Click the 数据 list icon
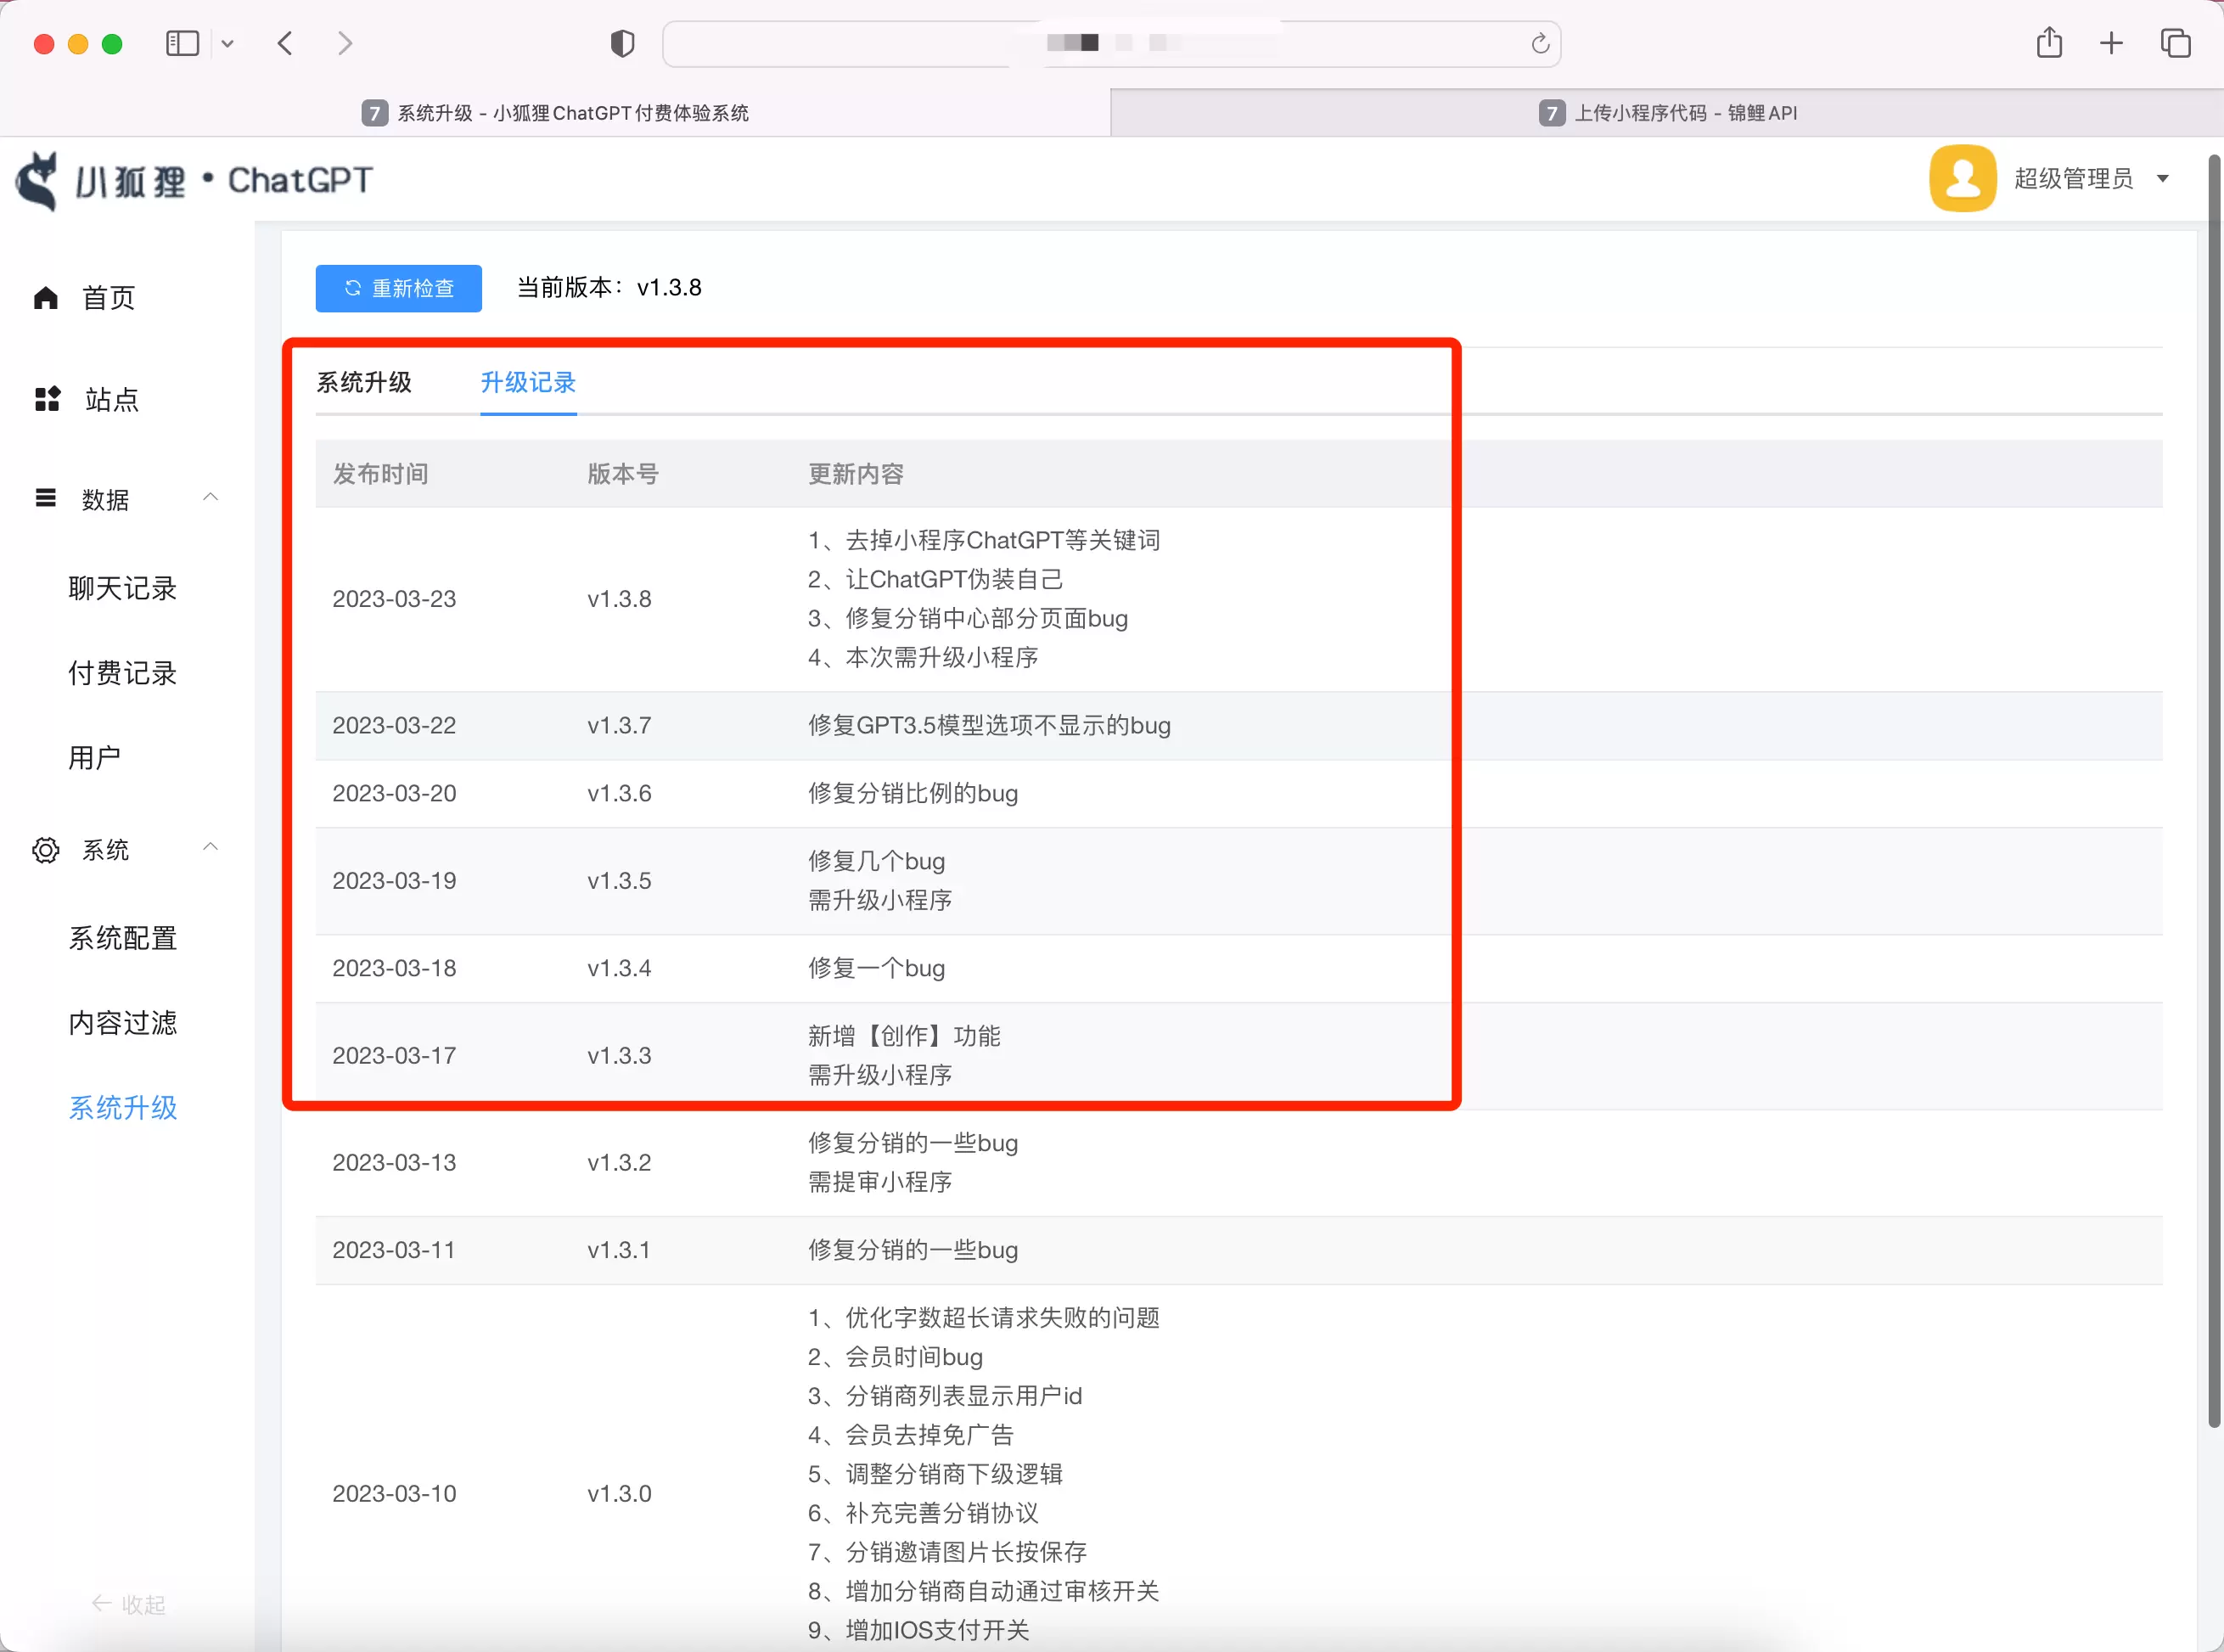 46,498
